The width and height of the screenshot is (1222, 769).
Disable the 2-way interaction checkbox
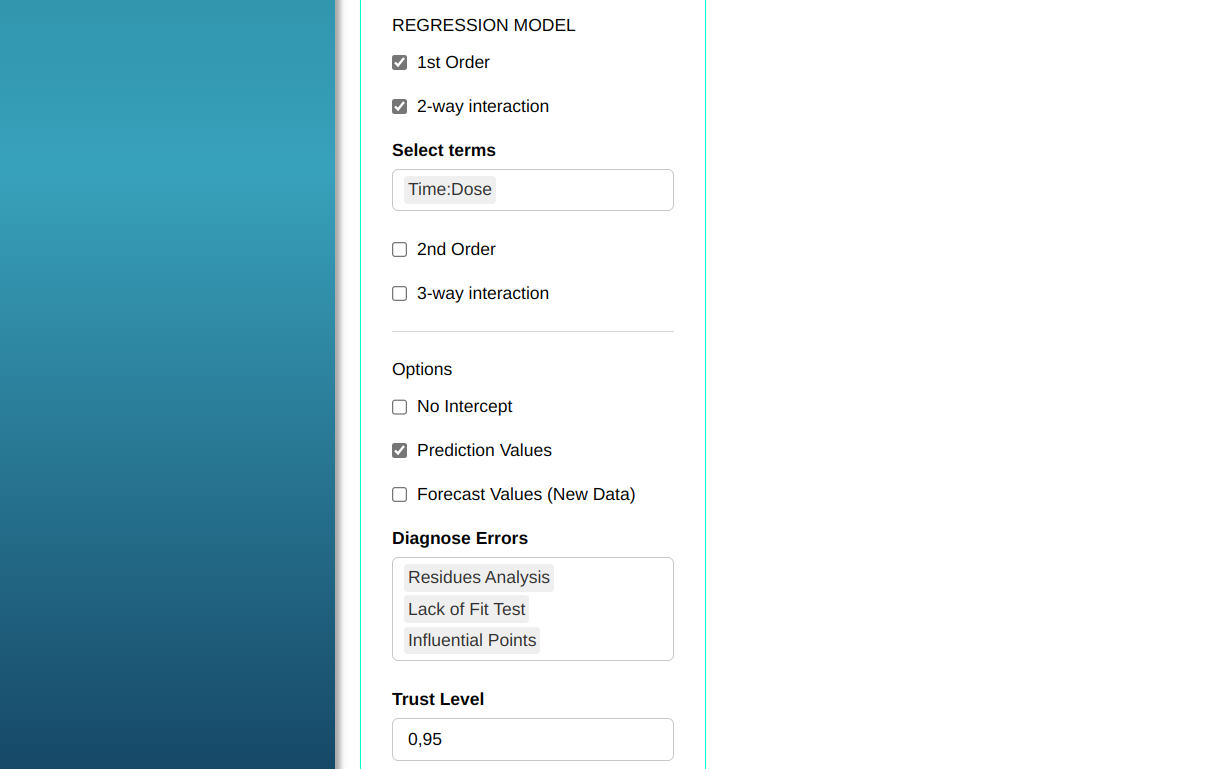[400, 107]
